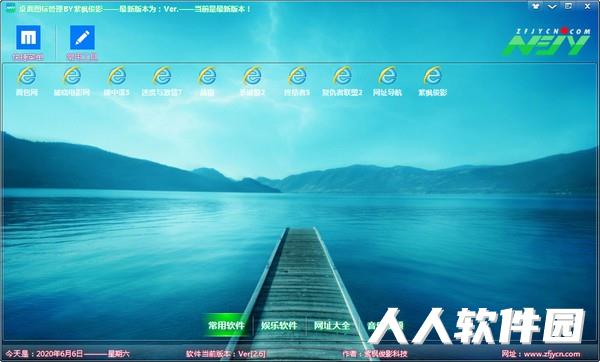Click the blue "m" icon in the top toolbar
The height and width of the screenshot is (362, 600).
(28, 38)
